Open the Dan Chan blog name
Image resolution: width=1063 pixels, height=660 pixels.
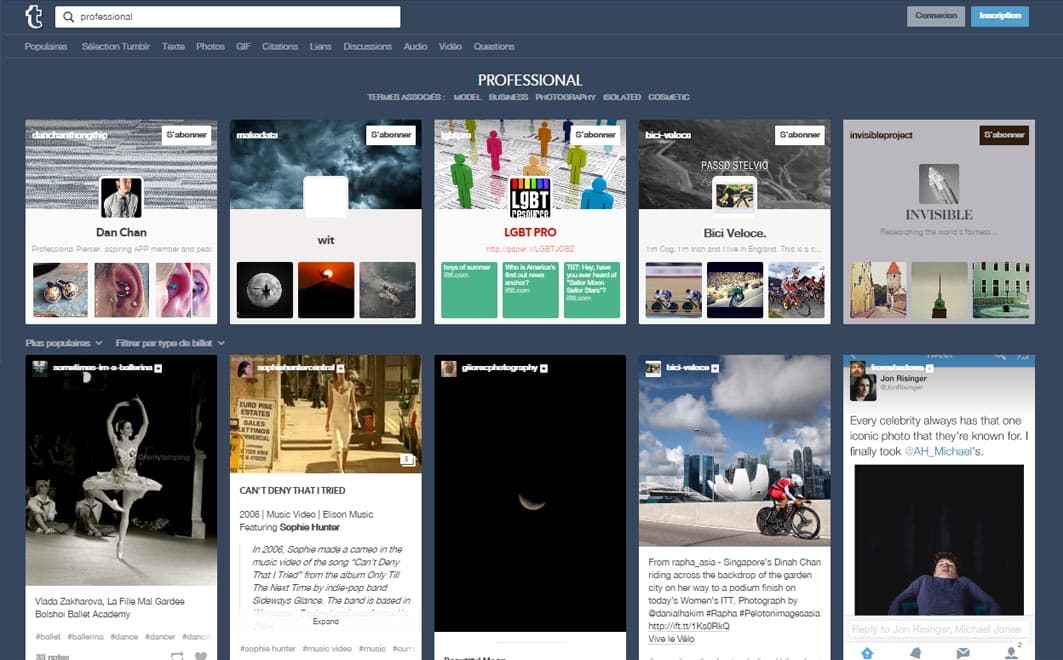[x=121, y=232]
